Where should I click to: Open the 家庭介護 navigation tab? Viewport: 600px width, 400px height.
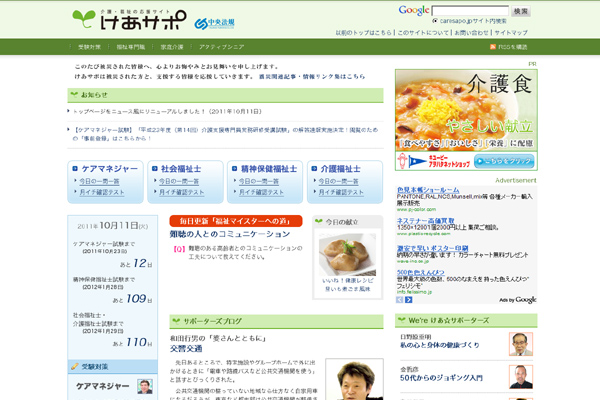pos(171,47)
